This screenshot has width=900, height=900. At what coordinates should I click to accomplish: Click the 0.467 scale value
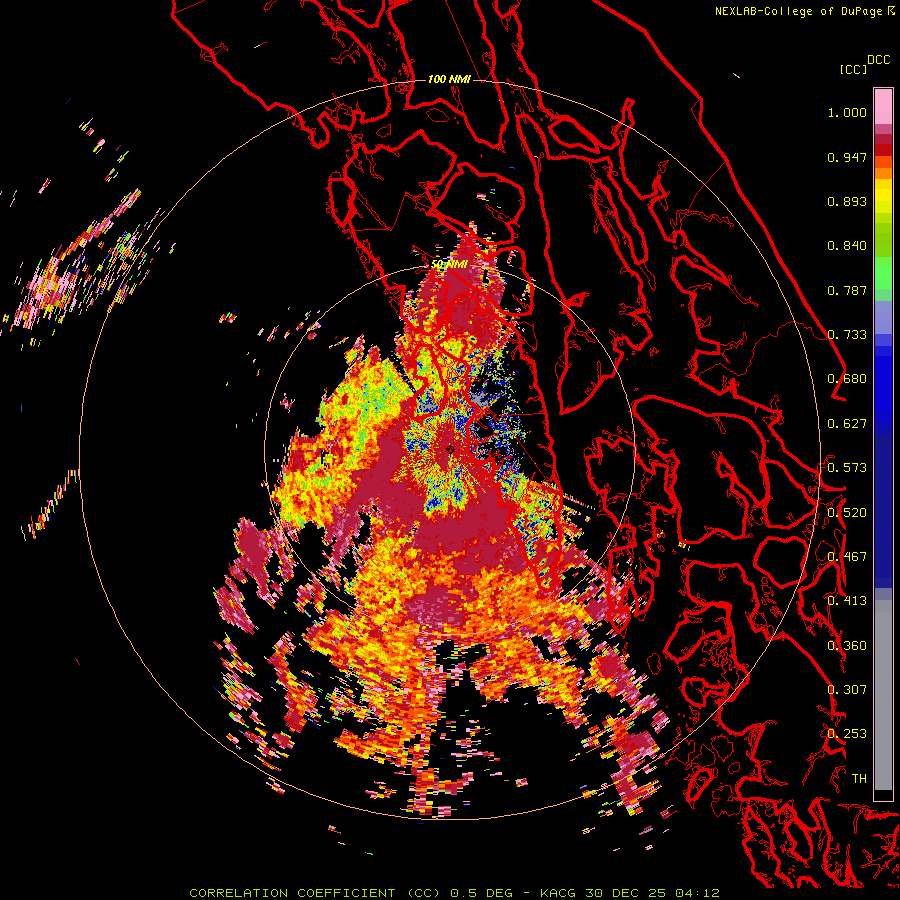click(x=847, y=557)
